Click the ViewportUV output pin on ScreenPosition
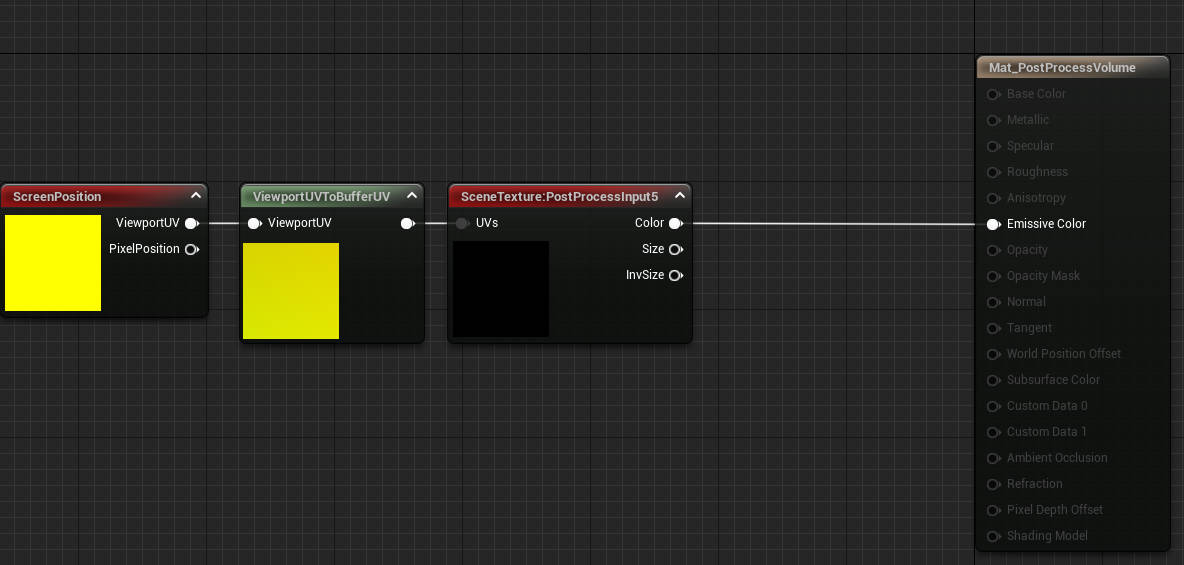Screen dimensions: 1184x565 point(191,223)
